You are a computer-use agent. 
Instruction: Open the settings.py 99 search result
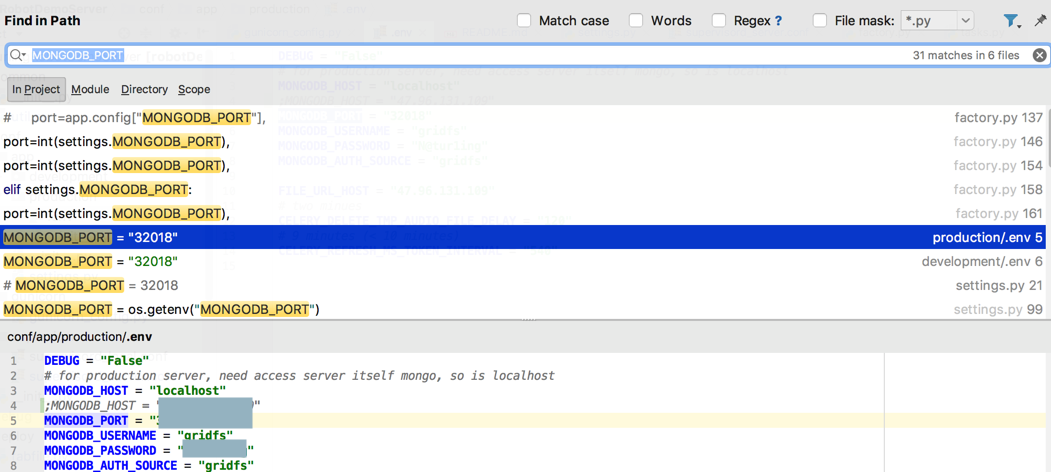500,309
